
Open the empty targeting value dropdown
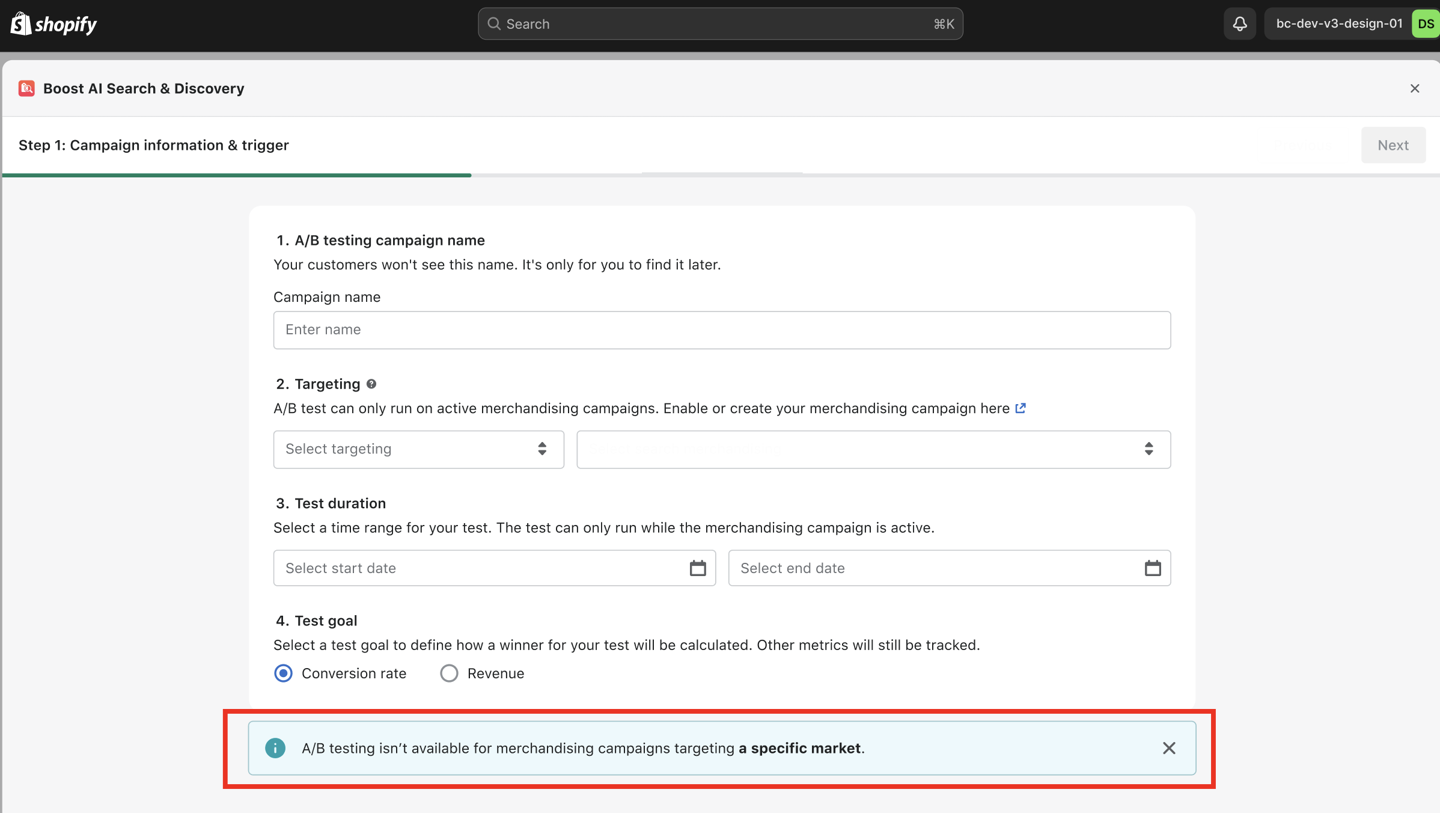[874, 449]
